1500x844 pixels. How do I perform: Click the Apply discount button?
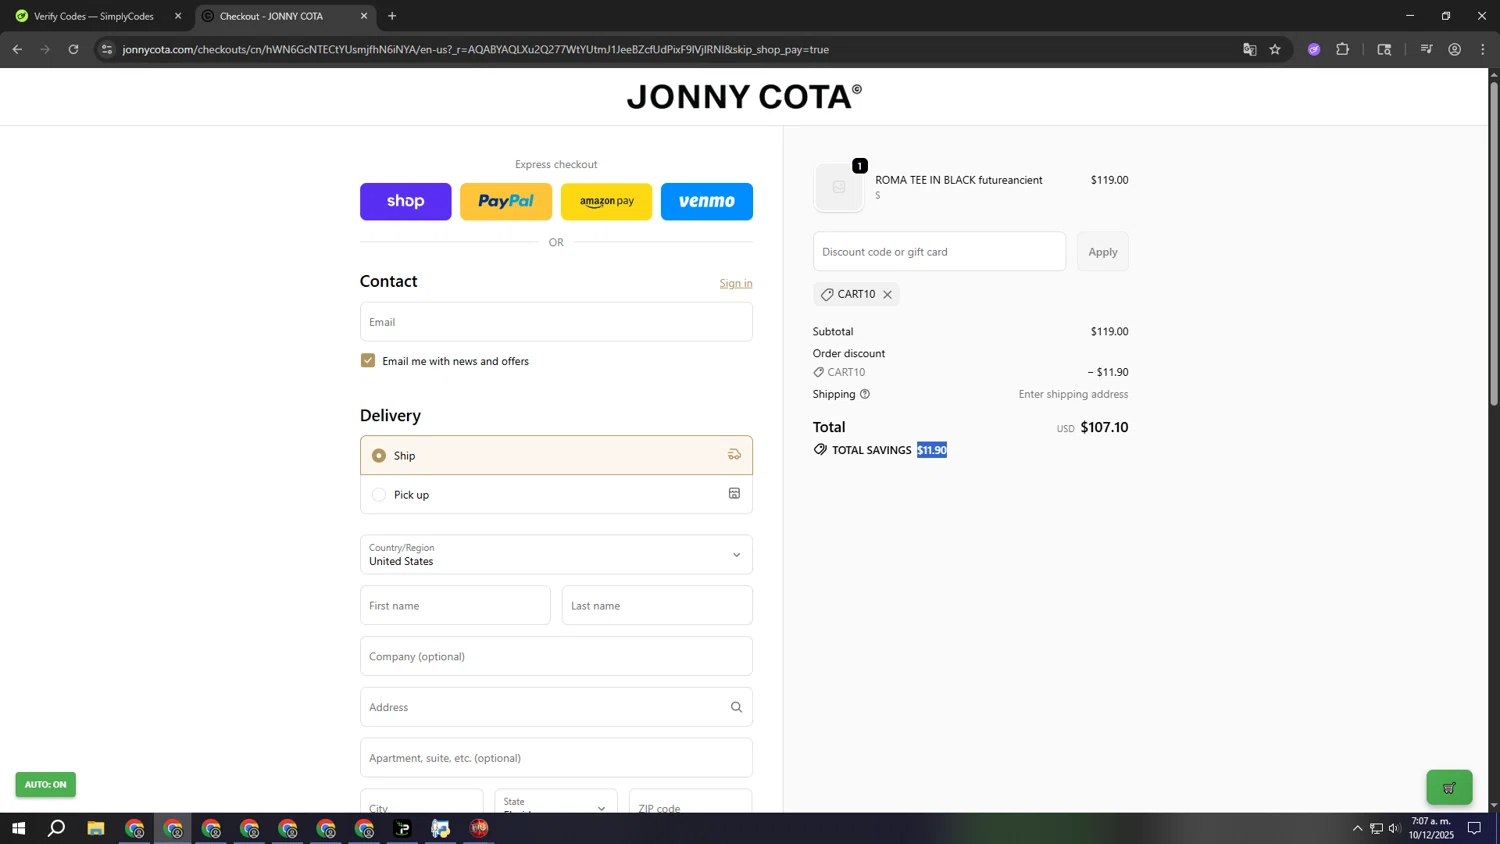point(1103,252)
